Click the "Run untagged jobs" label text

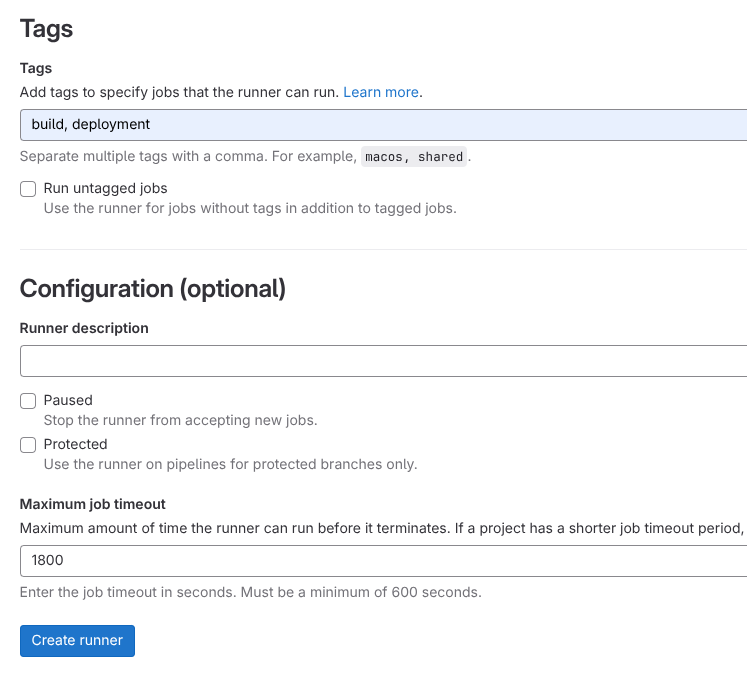click(105, 188)
